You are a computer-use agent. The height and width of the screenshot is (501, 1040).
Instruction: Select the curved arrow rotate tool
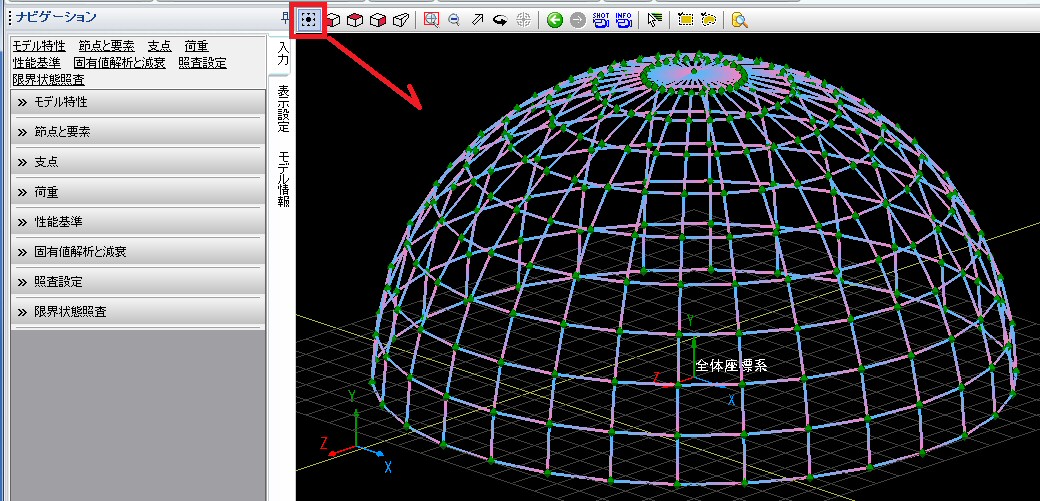pos(501,21)
